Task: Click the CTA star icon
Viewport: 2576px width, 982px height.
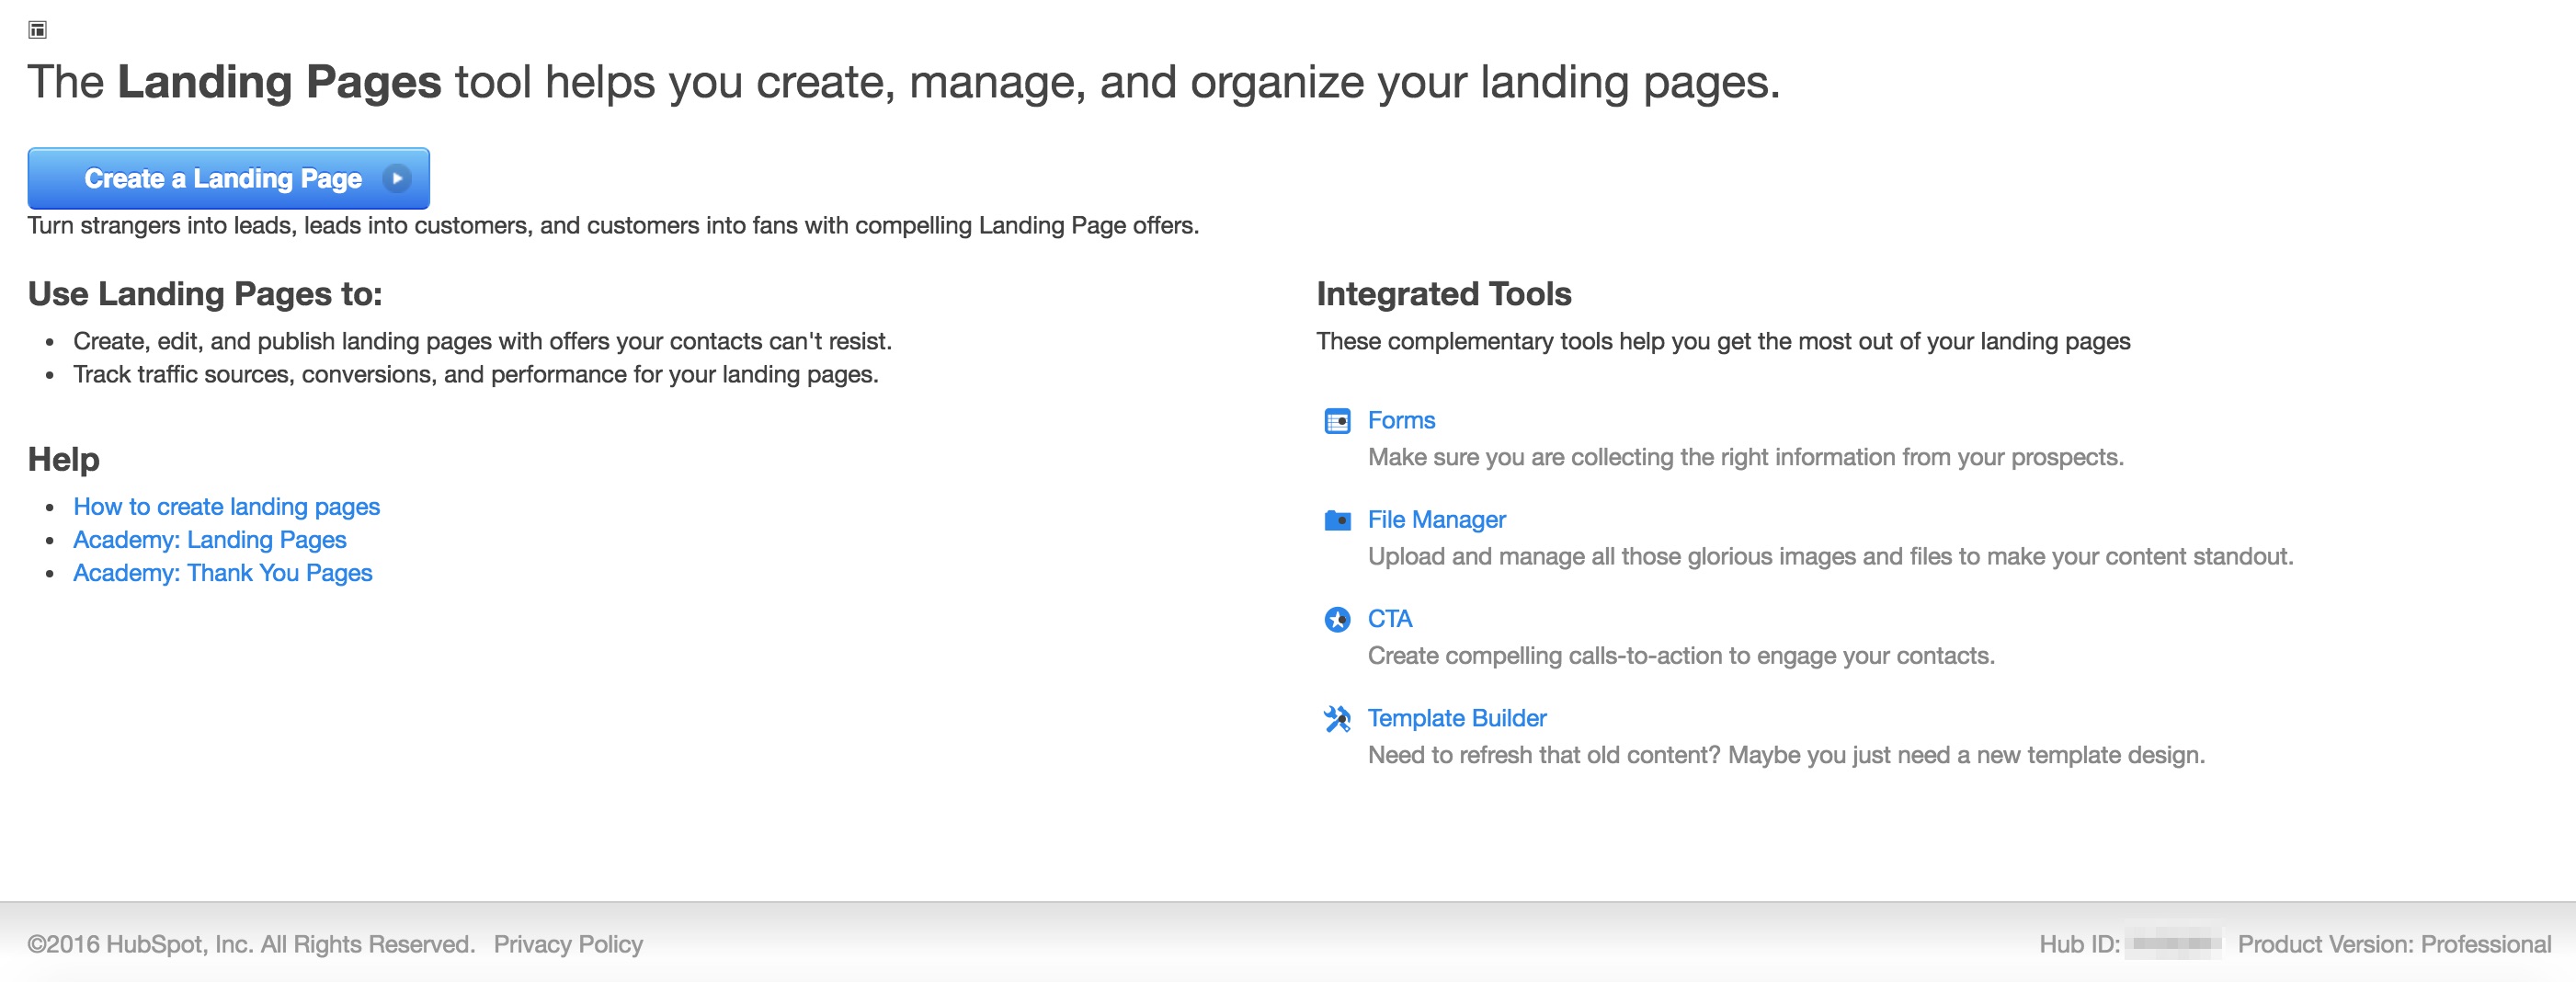Action: tap(1336, 620)
